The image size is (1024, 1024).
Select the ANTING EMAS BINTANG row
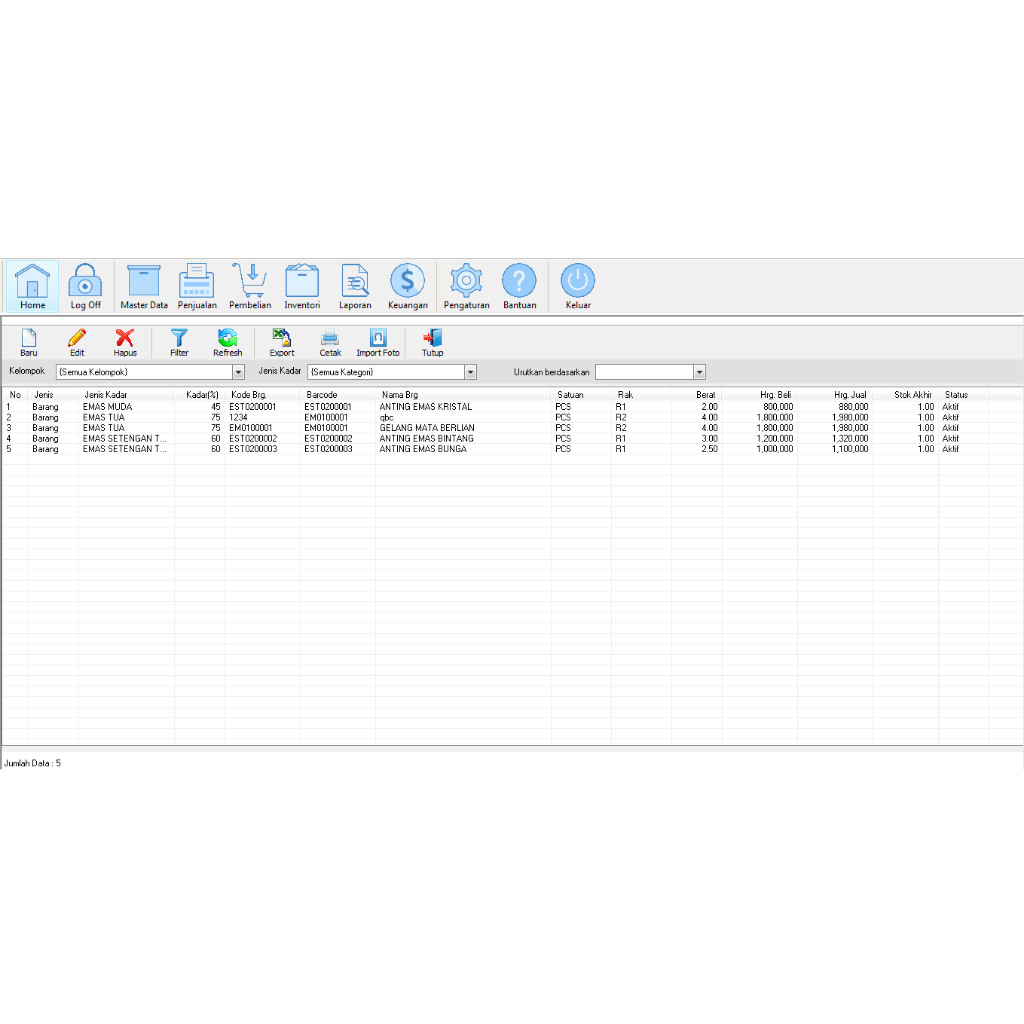(x=512, y=438)
